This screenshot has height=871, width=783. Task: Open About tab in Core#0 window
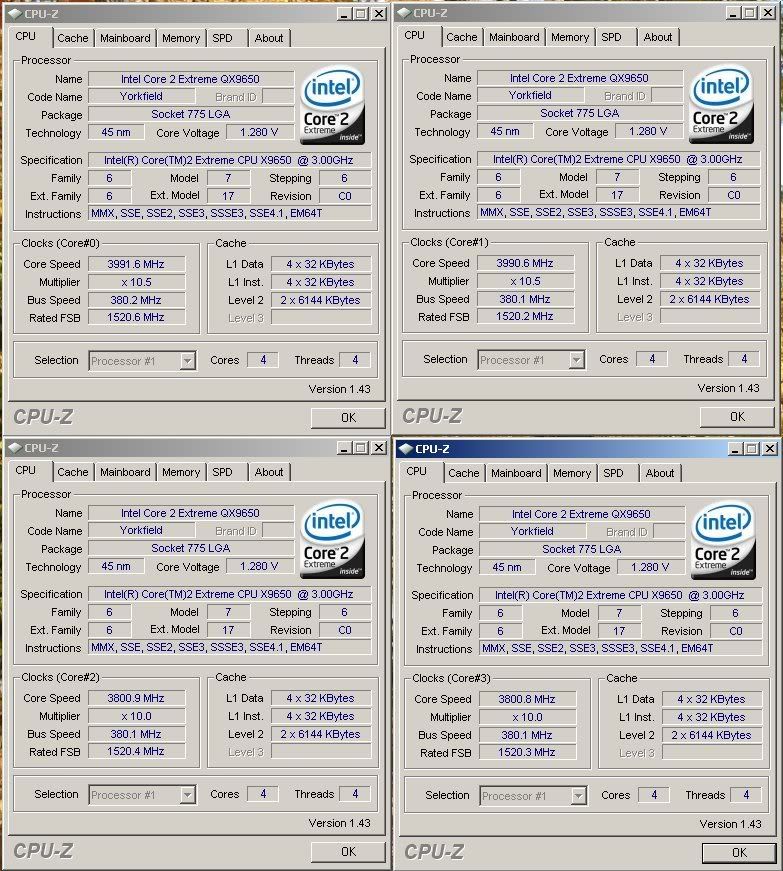(269, 38)
